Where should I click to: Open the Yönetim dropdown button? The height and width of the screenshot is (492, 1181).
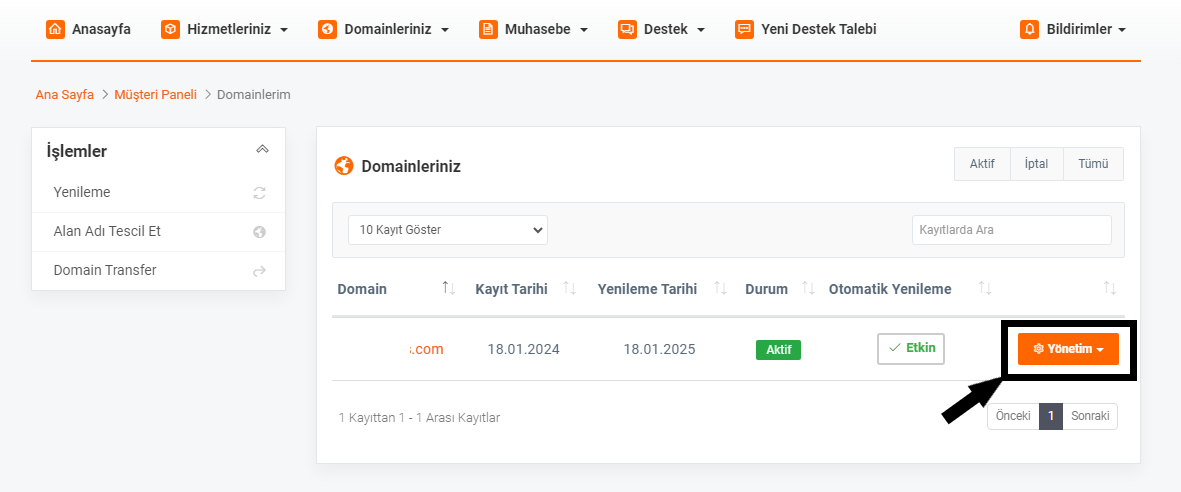click(x=1068, y=349)
